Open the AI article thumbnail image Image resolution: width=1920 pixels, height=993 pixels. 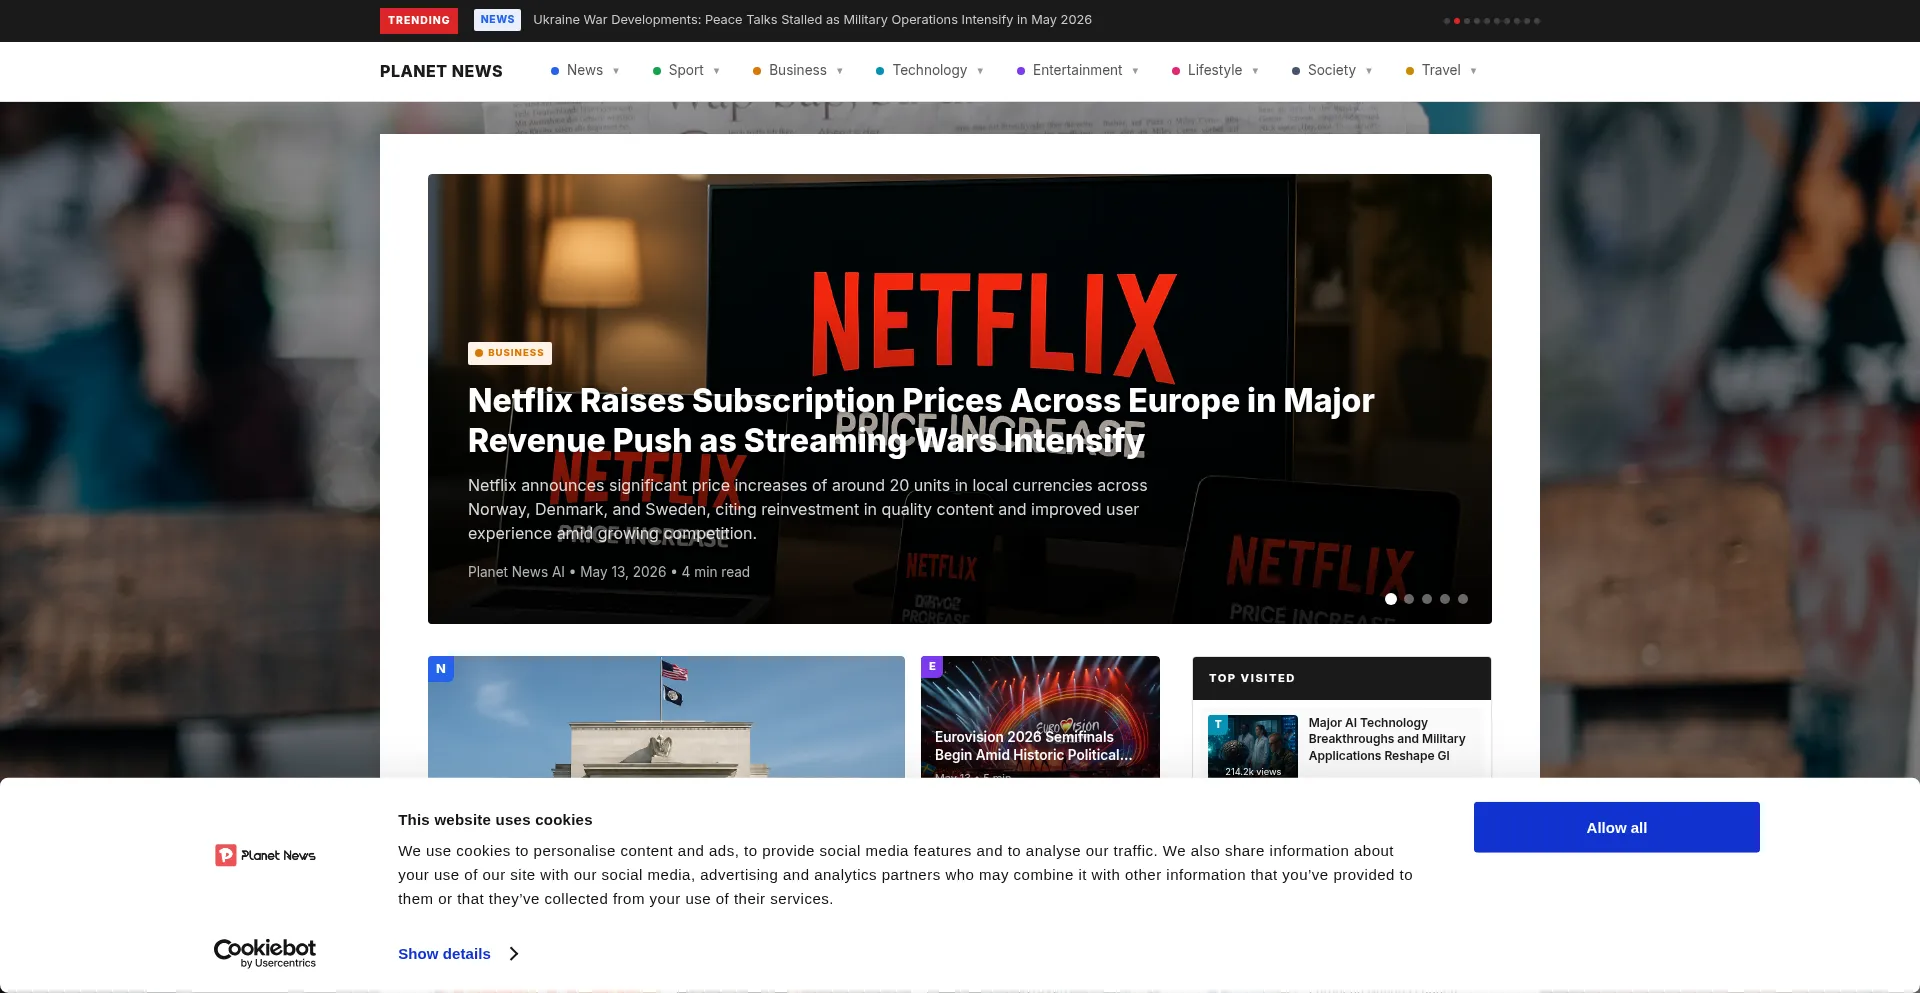click(1253, 747)
